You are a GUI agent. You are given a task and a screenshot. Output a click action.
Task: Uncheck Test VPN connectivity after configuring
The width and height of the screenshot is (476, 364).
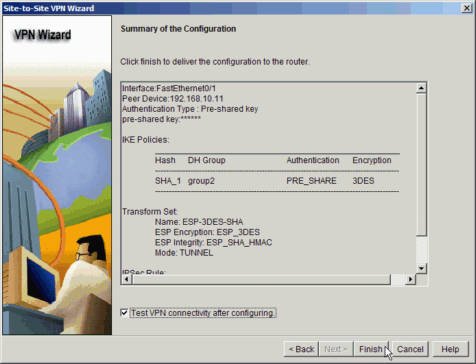point(124,313)
